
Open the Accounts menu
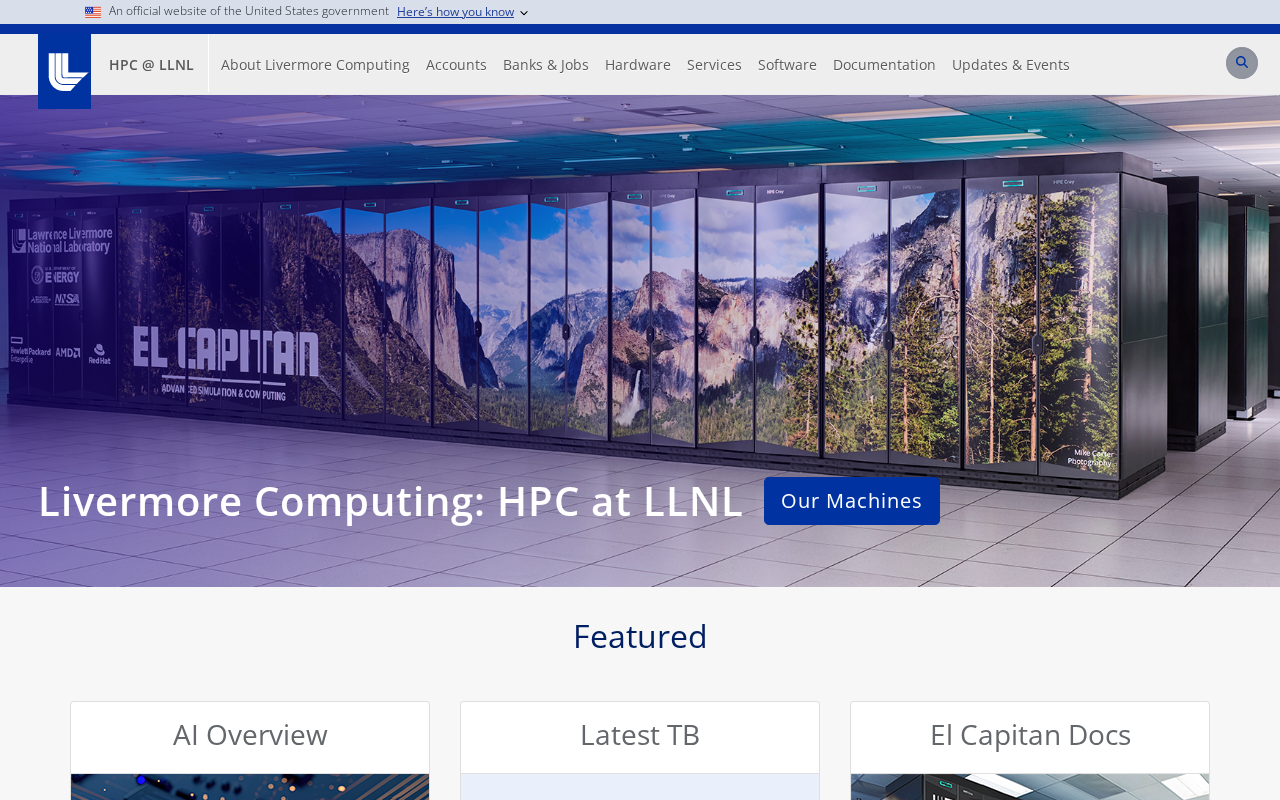456,65
